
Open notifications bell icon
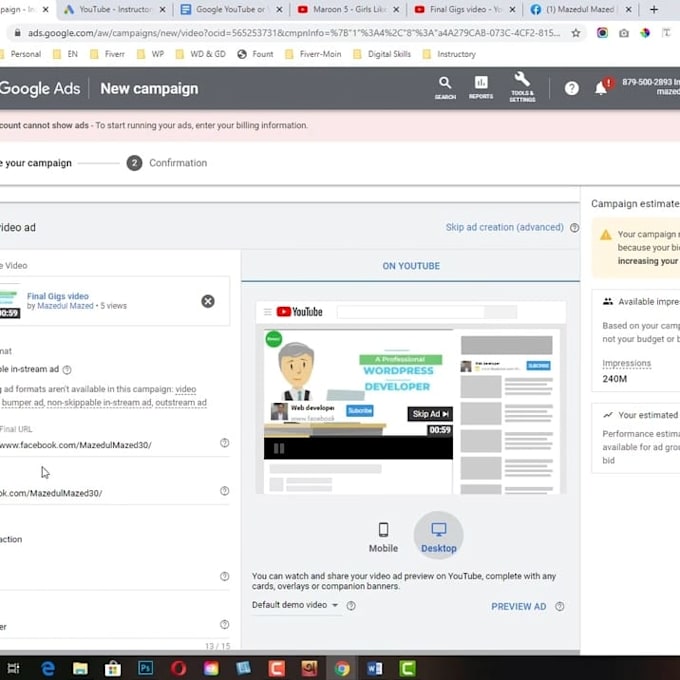[x=601, y=88]
